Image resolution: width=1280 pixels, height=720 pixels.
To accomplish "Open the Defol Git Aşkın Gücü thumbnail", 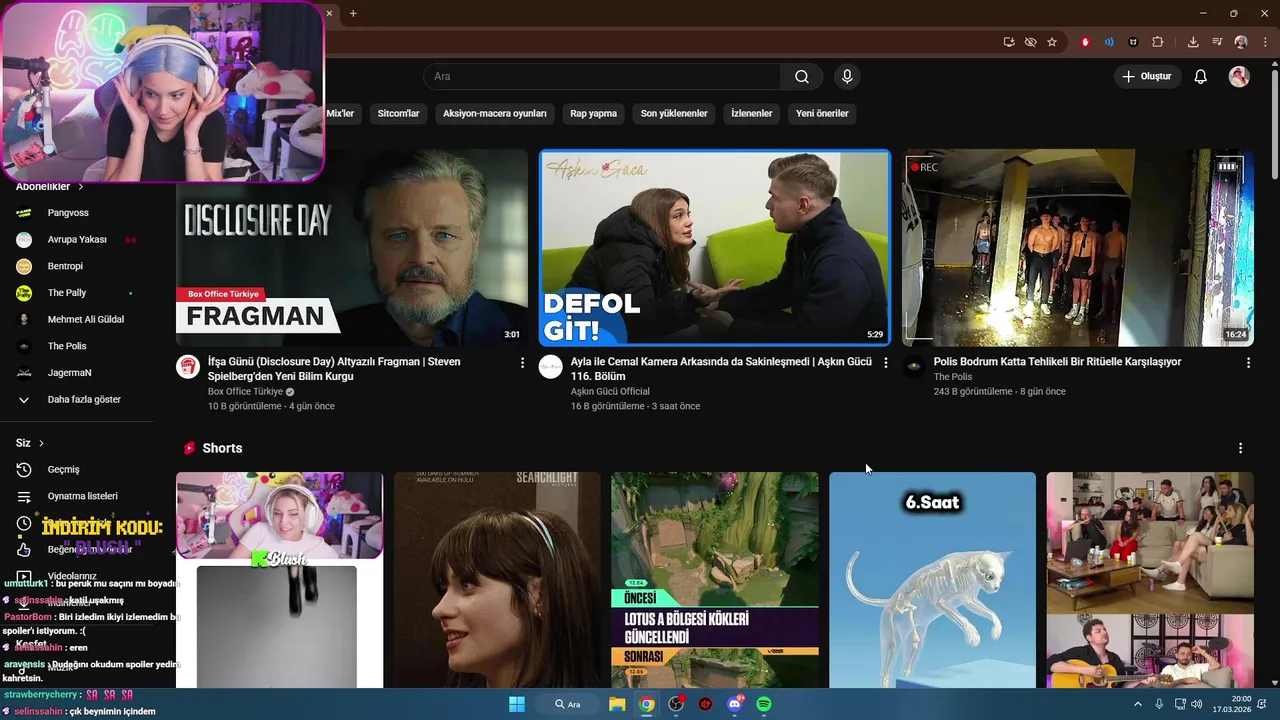I will coord(715,248).
